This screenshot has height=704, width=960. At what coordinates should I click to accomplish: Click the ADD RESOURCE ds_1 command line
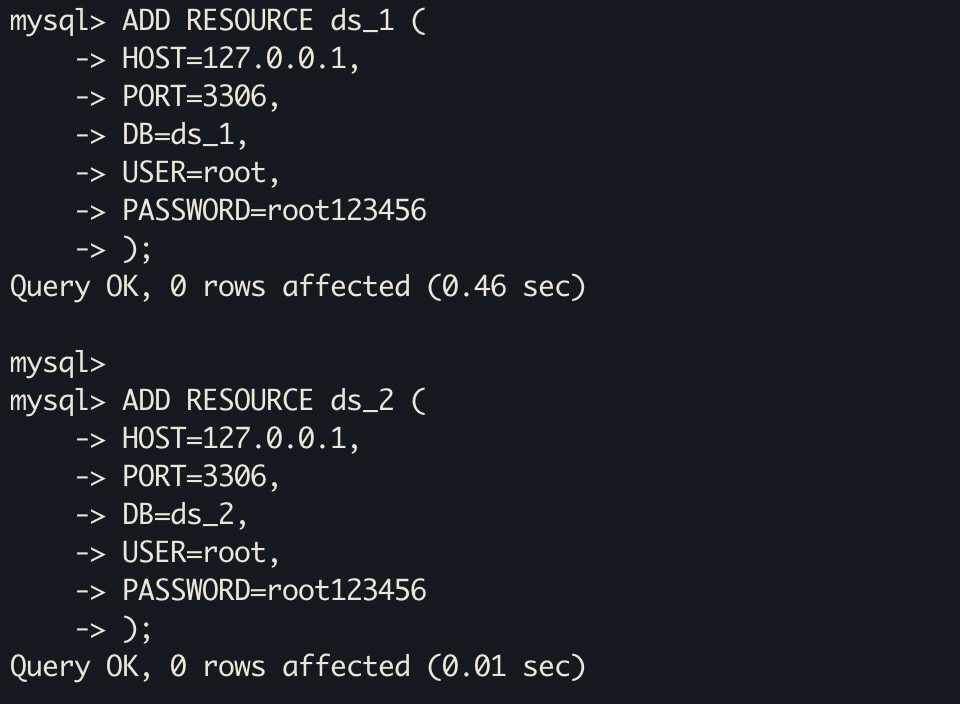(218, 21)
